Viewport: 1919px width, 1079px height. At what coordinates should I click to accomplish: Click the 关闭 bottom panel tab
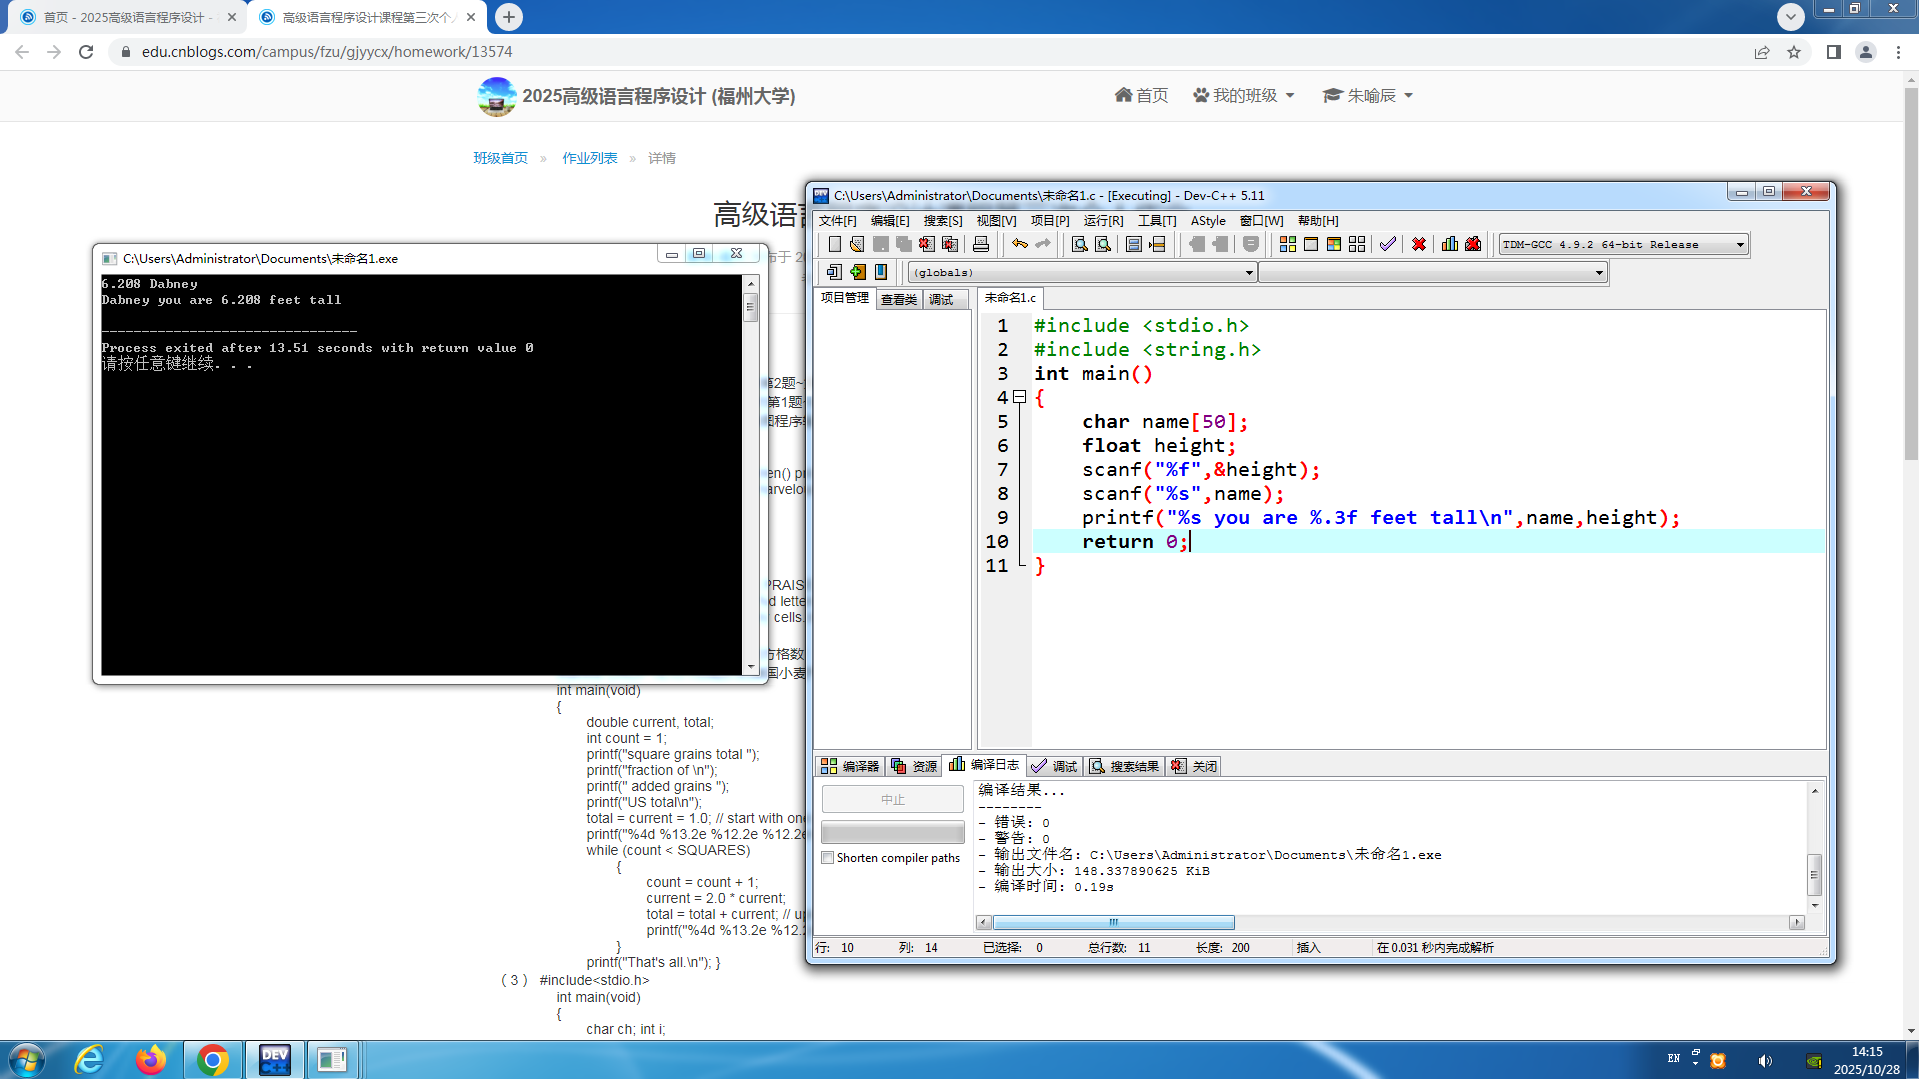[1194, 766]
